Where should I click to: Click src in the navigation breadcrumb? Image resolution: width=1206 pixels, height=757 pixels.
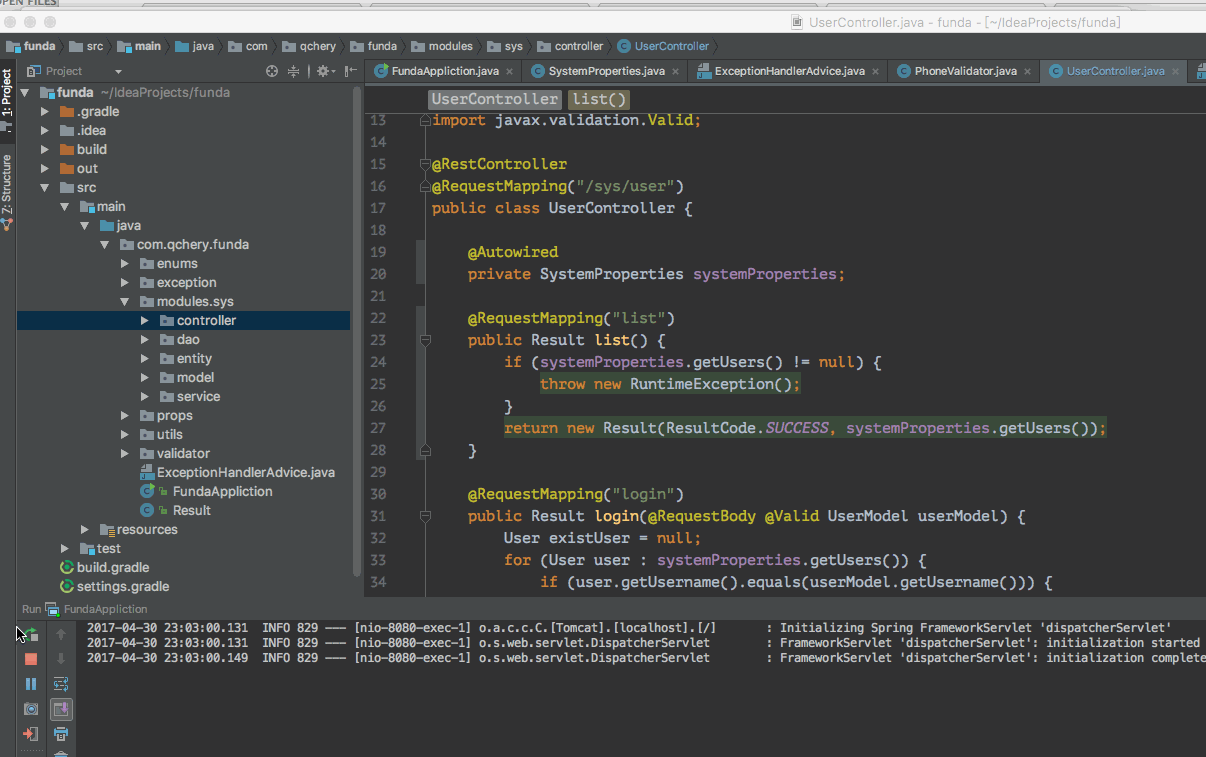pos(85,46)
